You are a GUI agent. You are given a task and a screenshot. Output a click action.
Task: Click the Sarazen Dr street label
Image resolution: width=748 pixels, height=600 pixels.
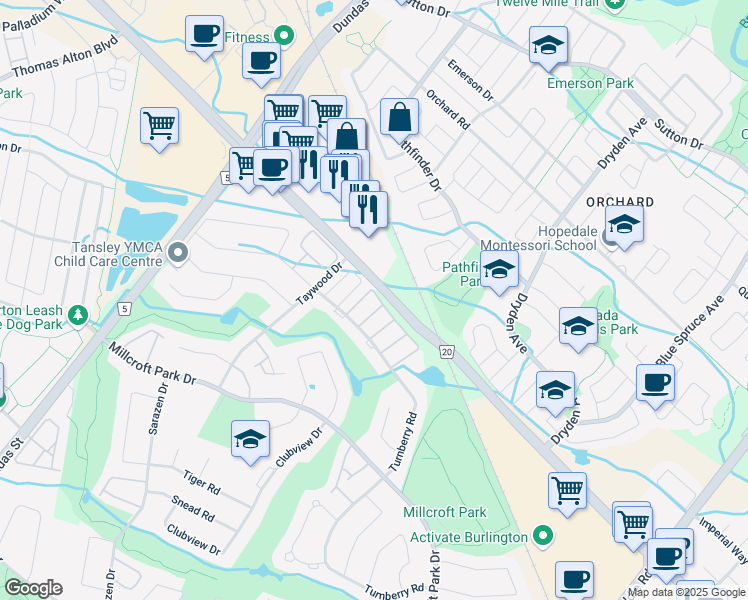[x=158, y=409]
